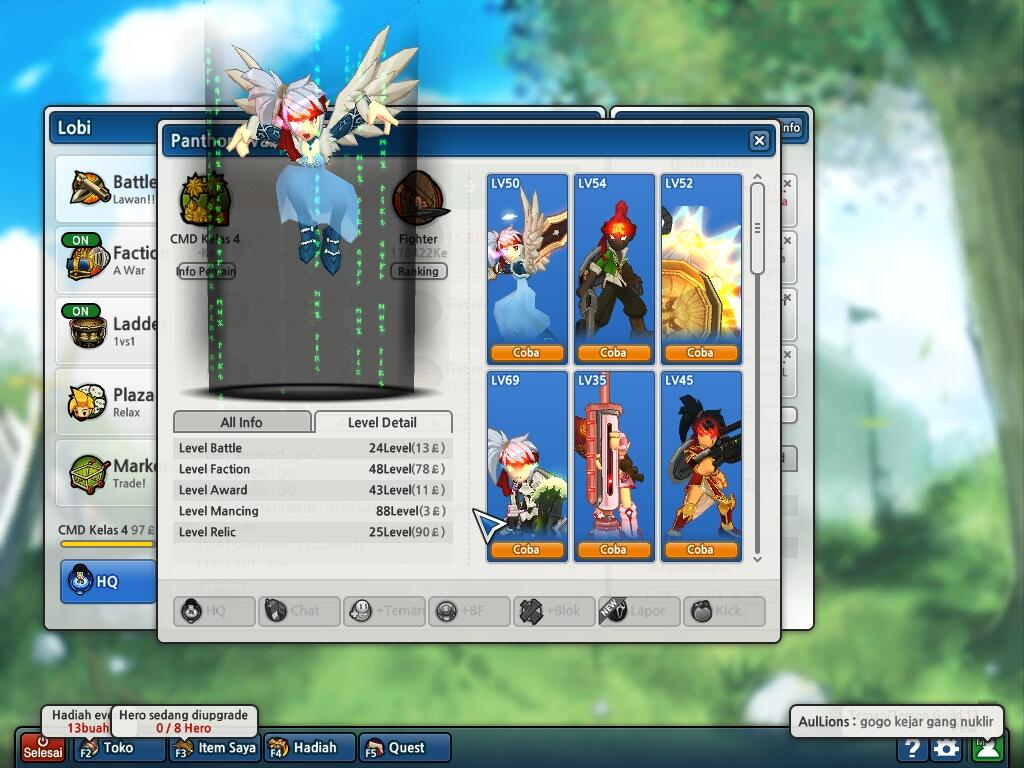The image size is (1024, 768).
Task: Click the Chat action icon
Action: click(x=275, y=611)
